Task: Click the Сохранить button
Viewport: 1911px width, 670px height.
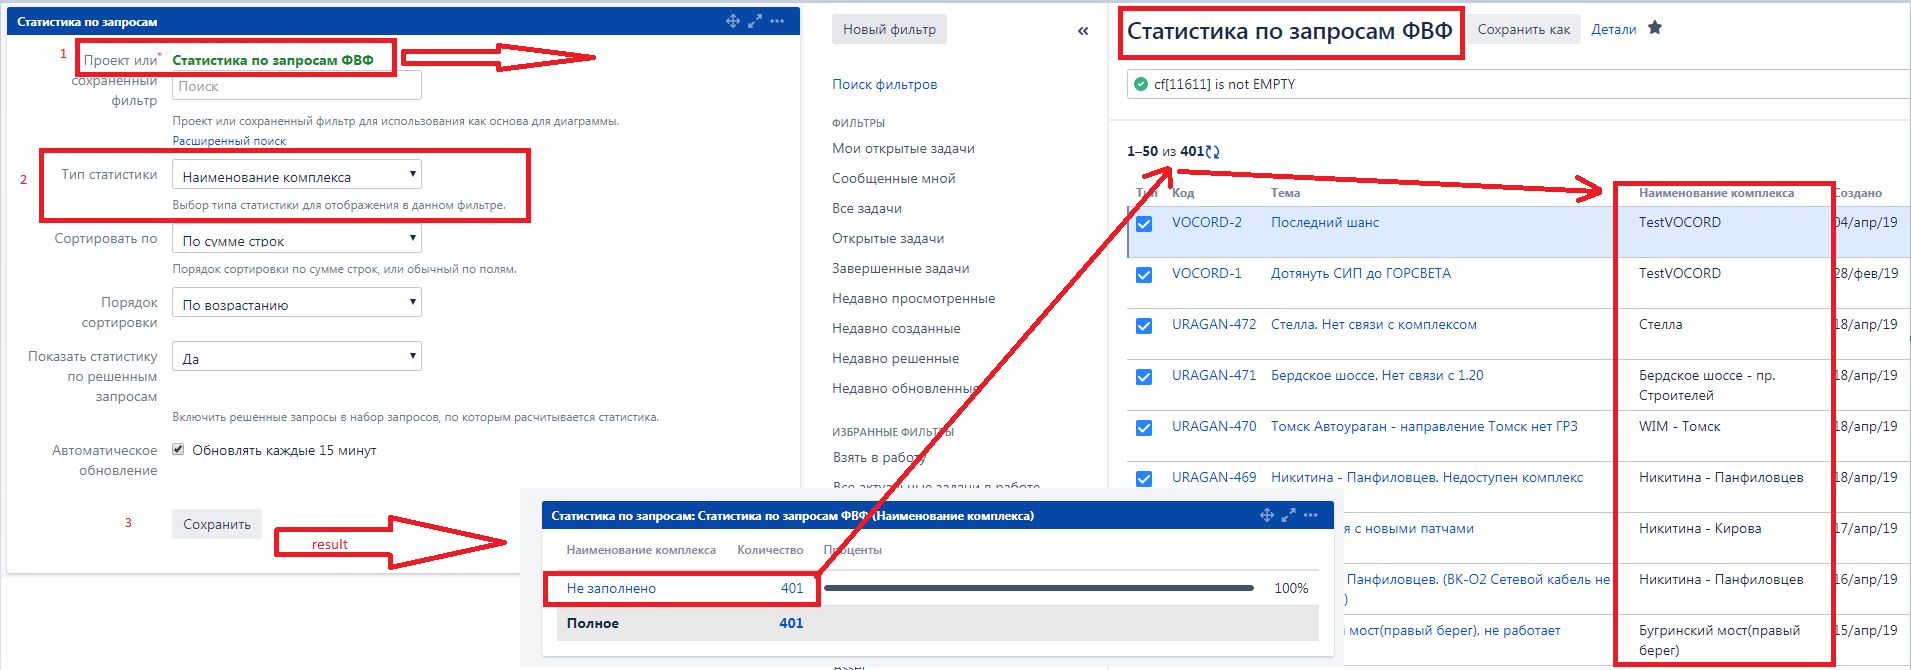Action: pos(217,524)
